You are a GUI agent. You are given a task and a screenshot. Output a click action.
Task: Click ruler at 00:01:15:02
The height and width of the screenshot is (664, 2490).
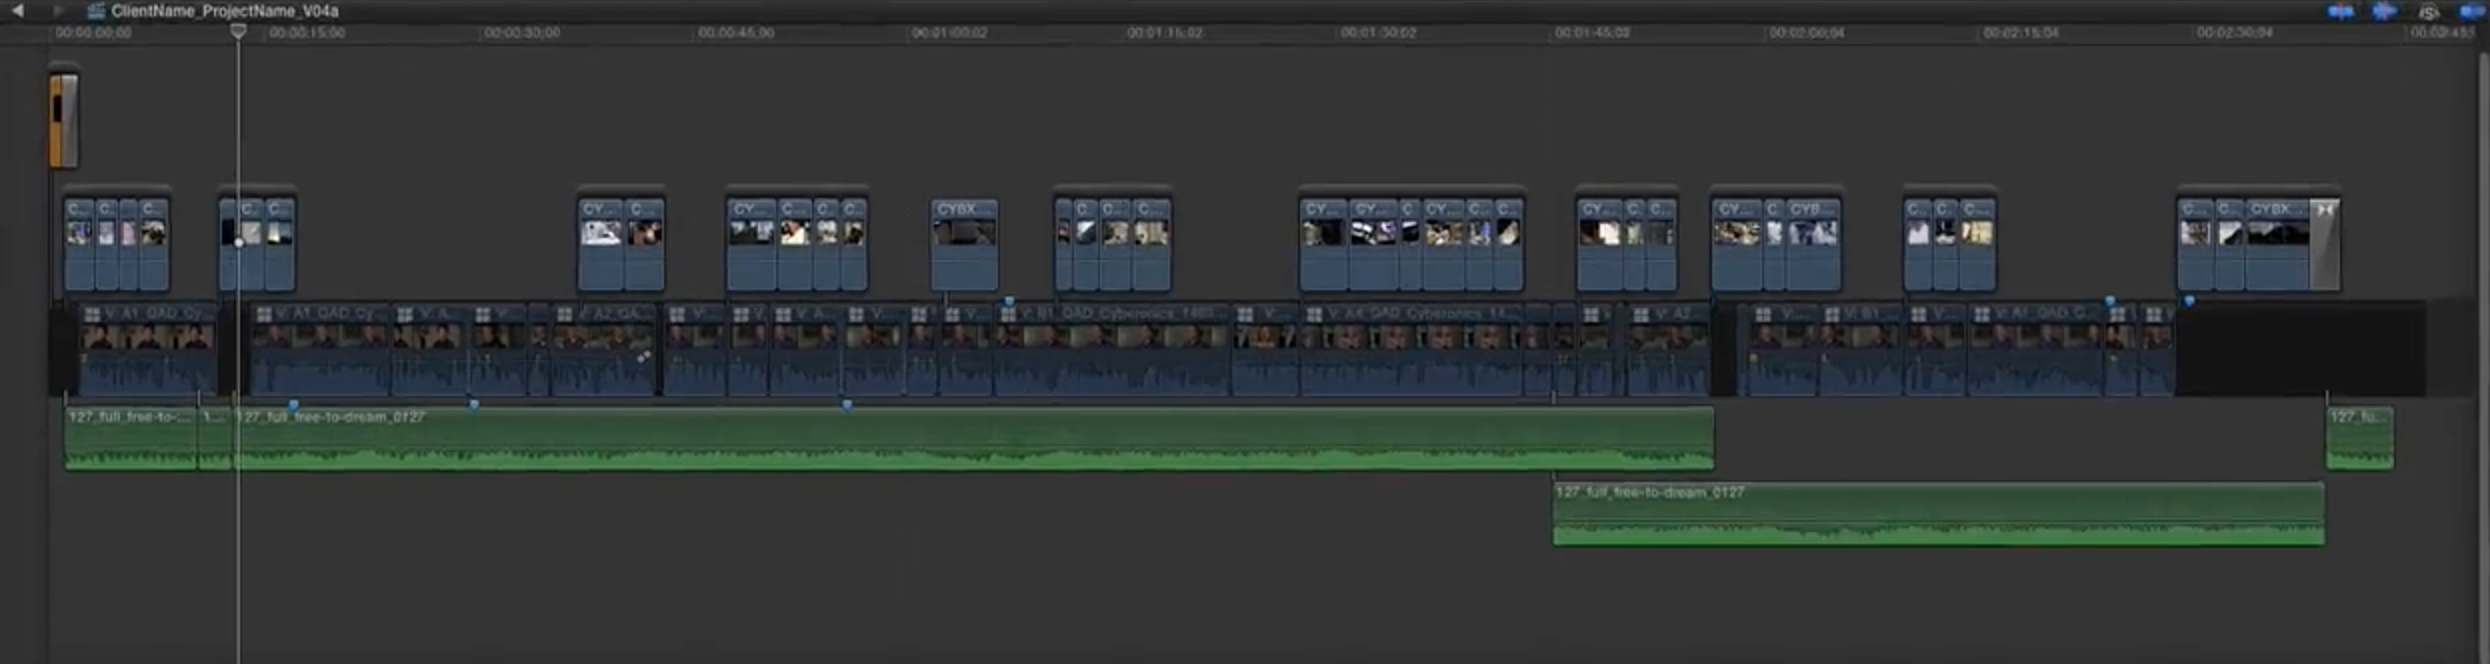click(x=1165, y=33)
